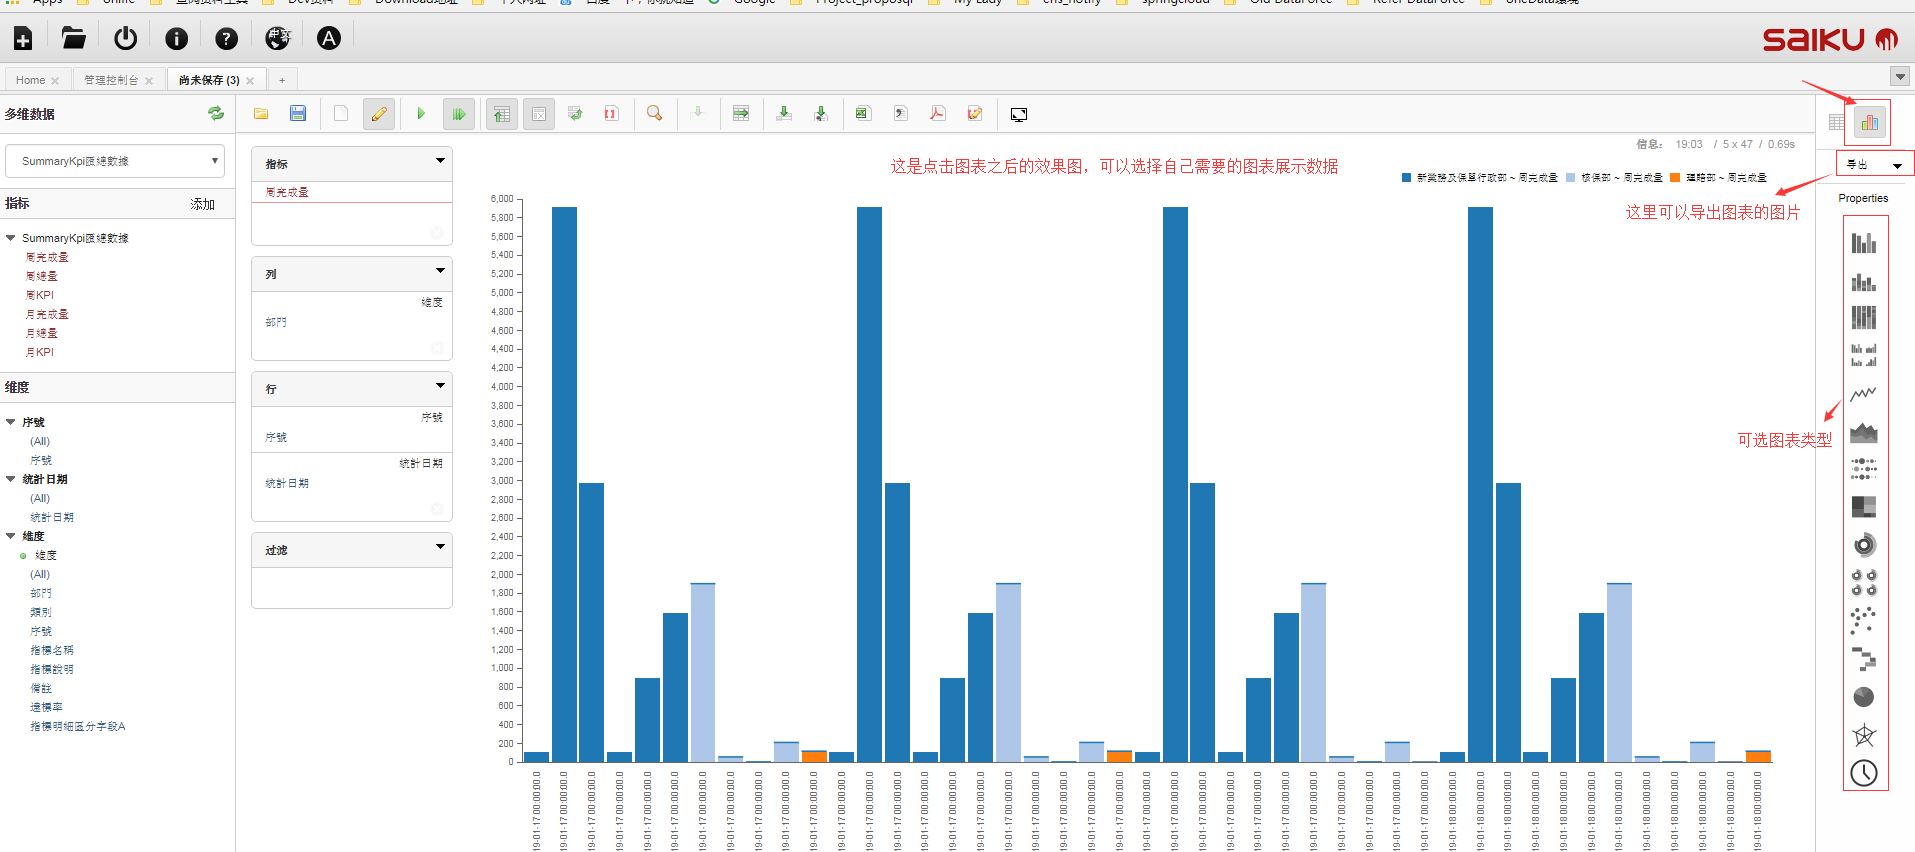Open the help question-mark icon
The height and width of the screenshot is (852, 1915).
pyautogui.click(x=227, y=39)
